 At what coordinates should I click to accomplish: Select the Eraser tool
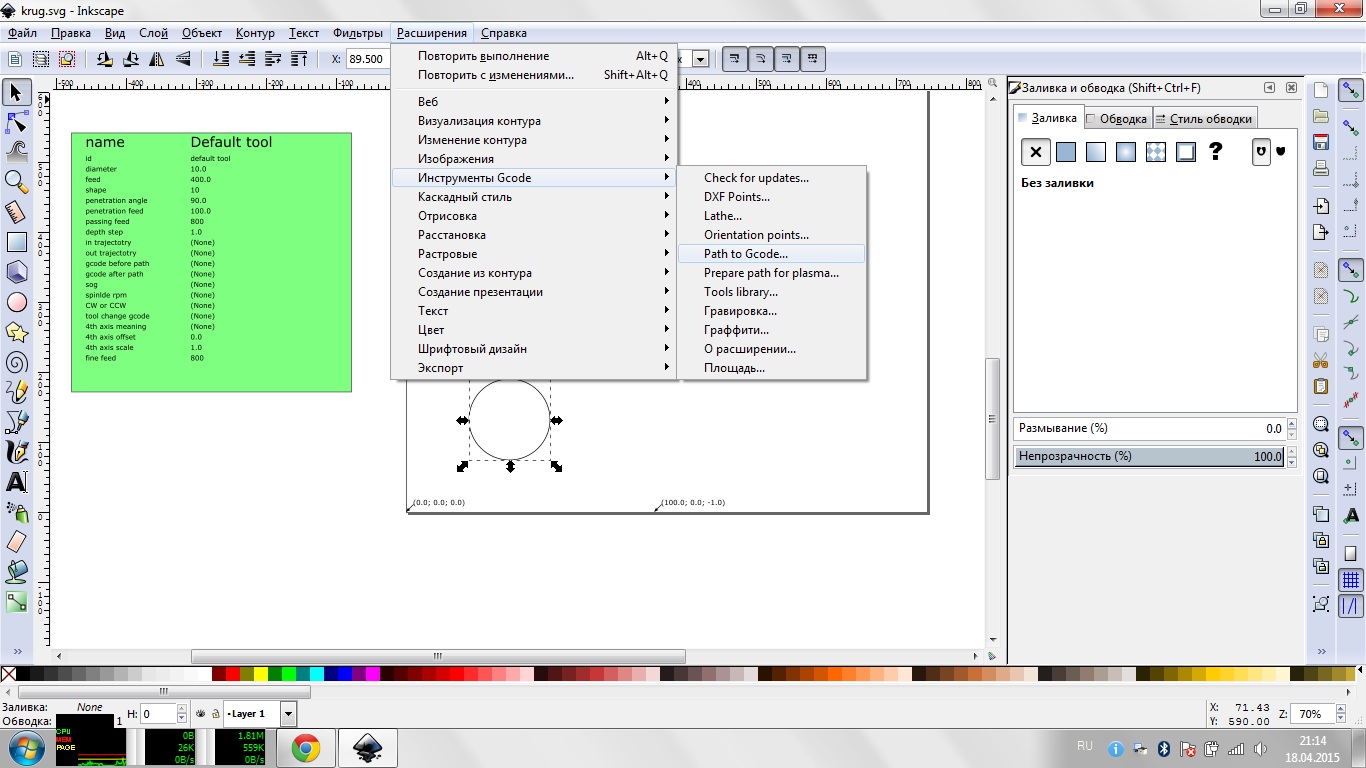(16, 541)
